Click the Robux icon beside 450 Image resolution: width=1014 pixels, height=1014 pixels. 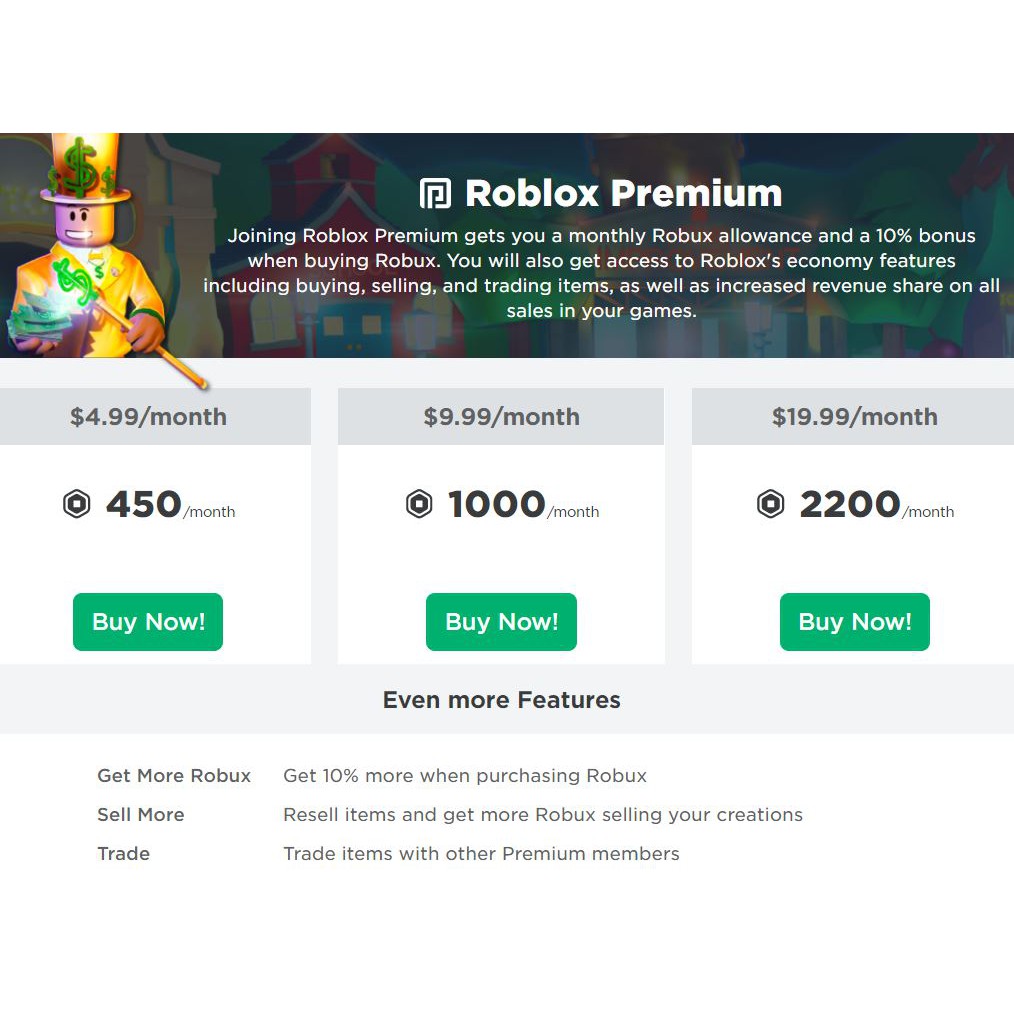pyautogui.click(x=77, y=504)
